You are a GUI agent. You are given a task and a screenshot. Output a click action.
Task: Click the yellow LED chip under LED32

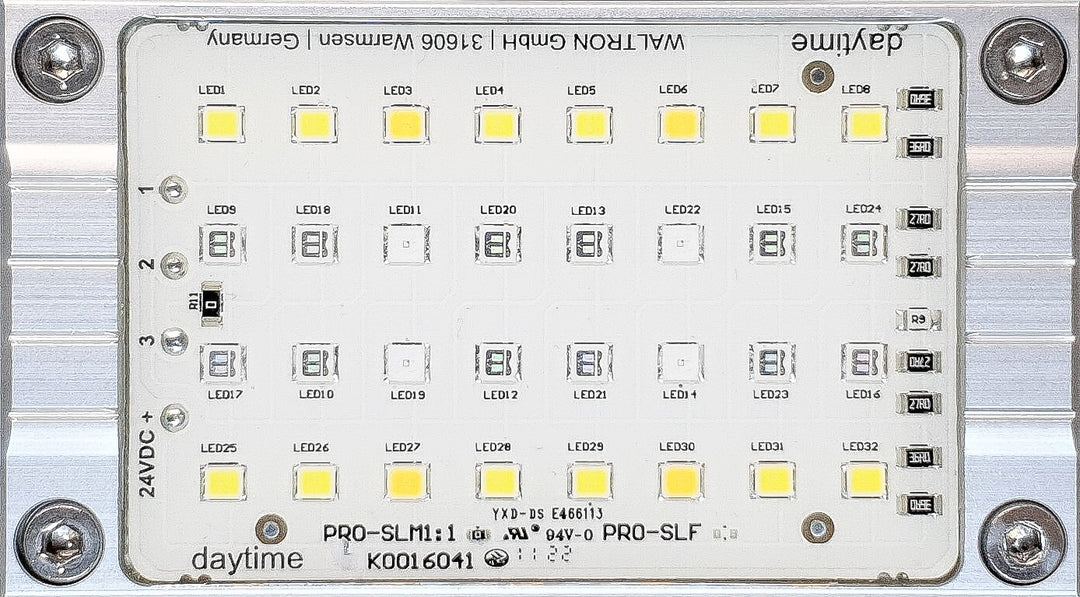tap(864, 481)
